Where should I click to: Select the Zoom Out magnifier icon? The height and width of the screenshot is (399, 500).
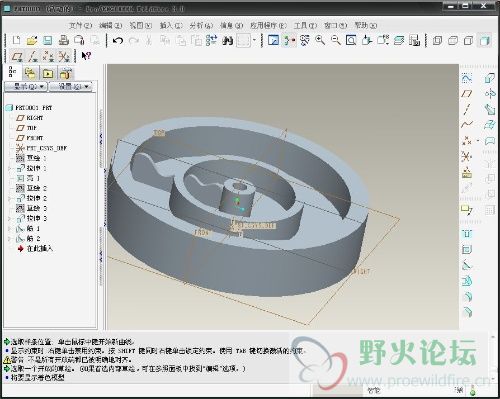pos(336,41)
